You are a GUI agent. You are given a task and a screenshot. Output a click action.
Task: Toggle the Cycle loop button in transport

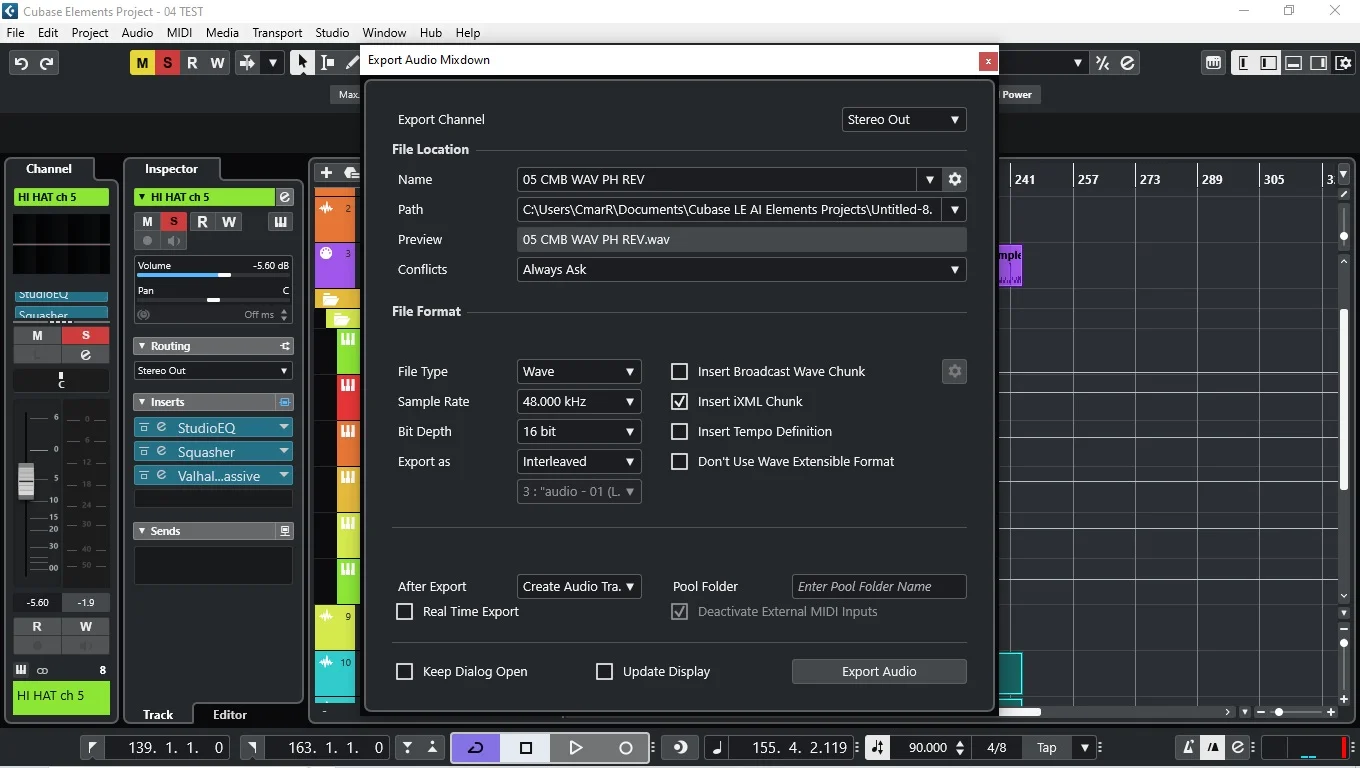pos(476,747)
